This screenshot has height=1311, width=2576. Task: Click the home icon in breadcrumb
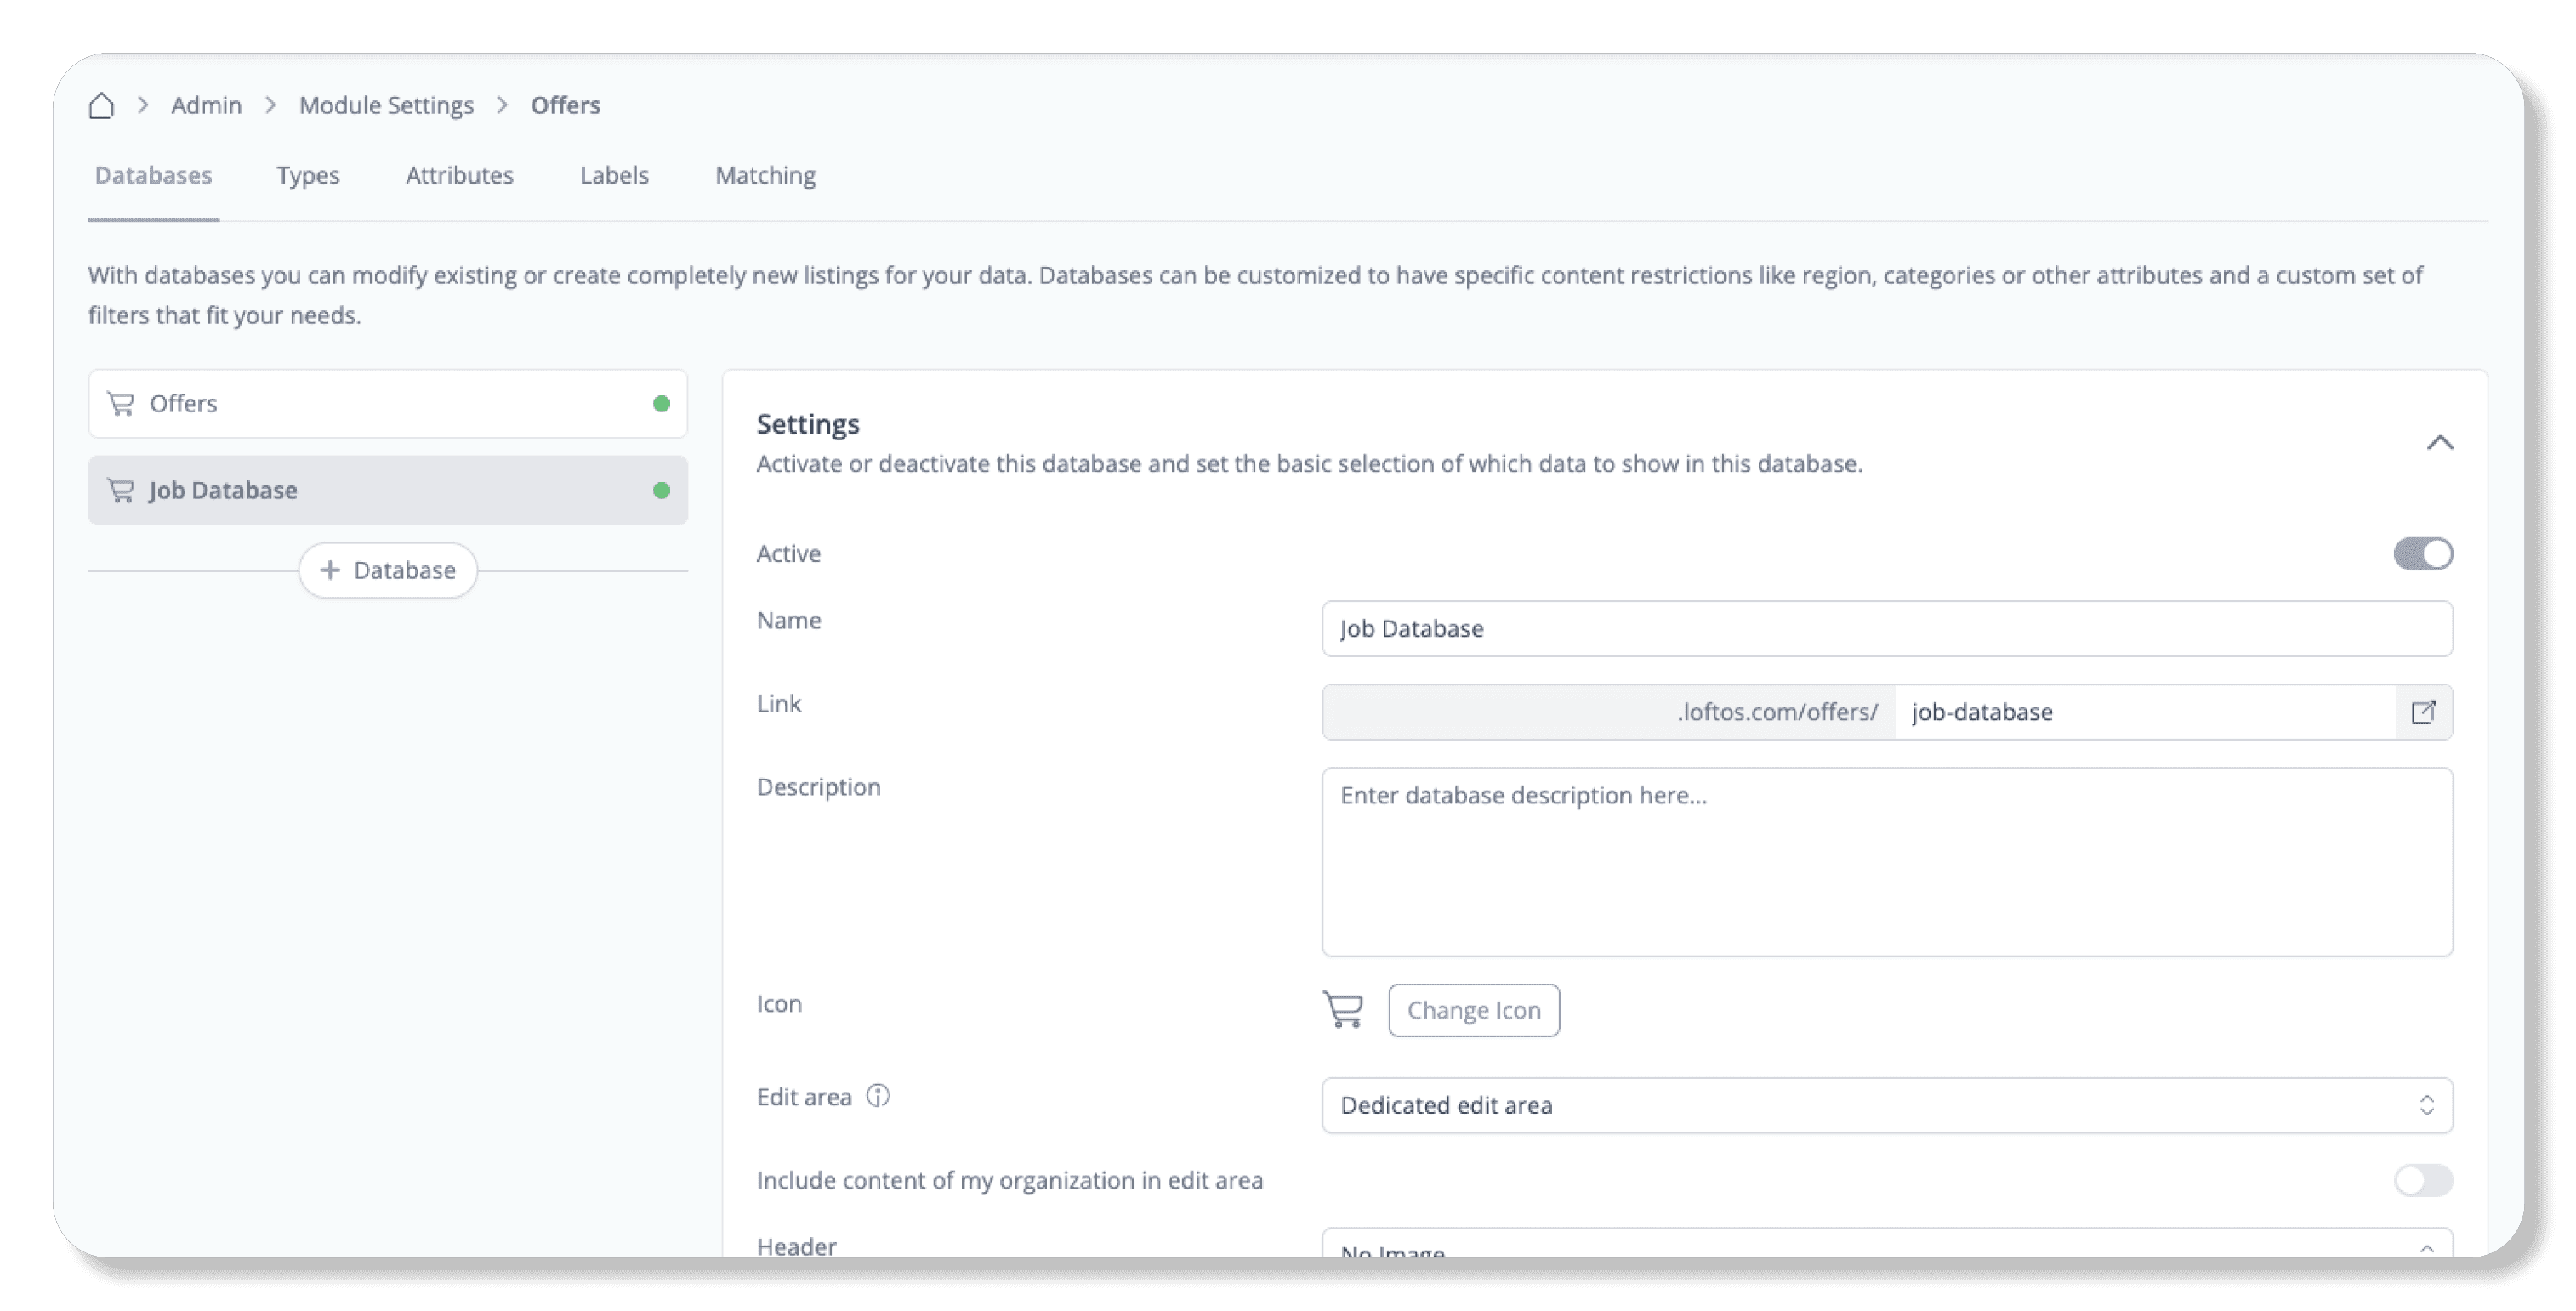click(101, 105)
